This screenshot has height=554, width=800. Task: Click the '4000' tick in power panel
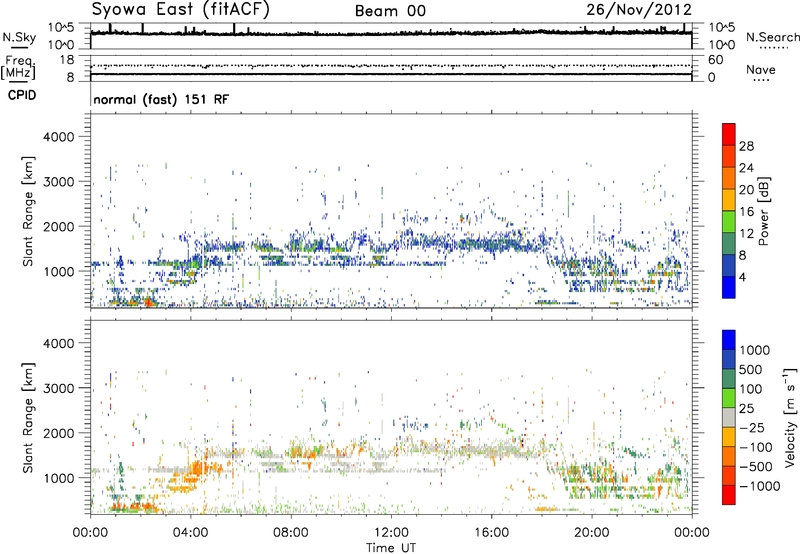[x=59, y=137]
